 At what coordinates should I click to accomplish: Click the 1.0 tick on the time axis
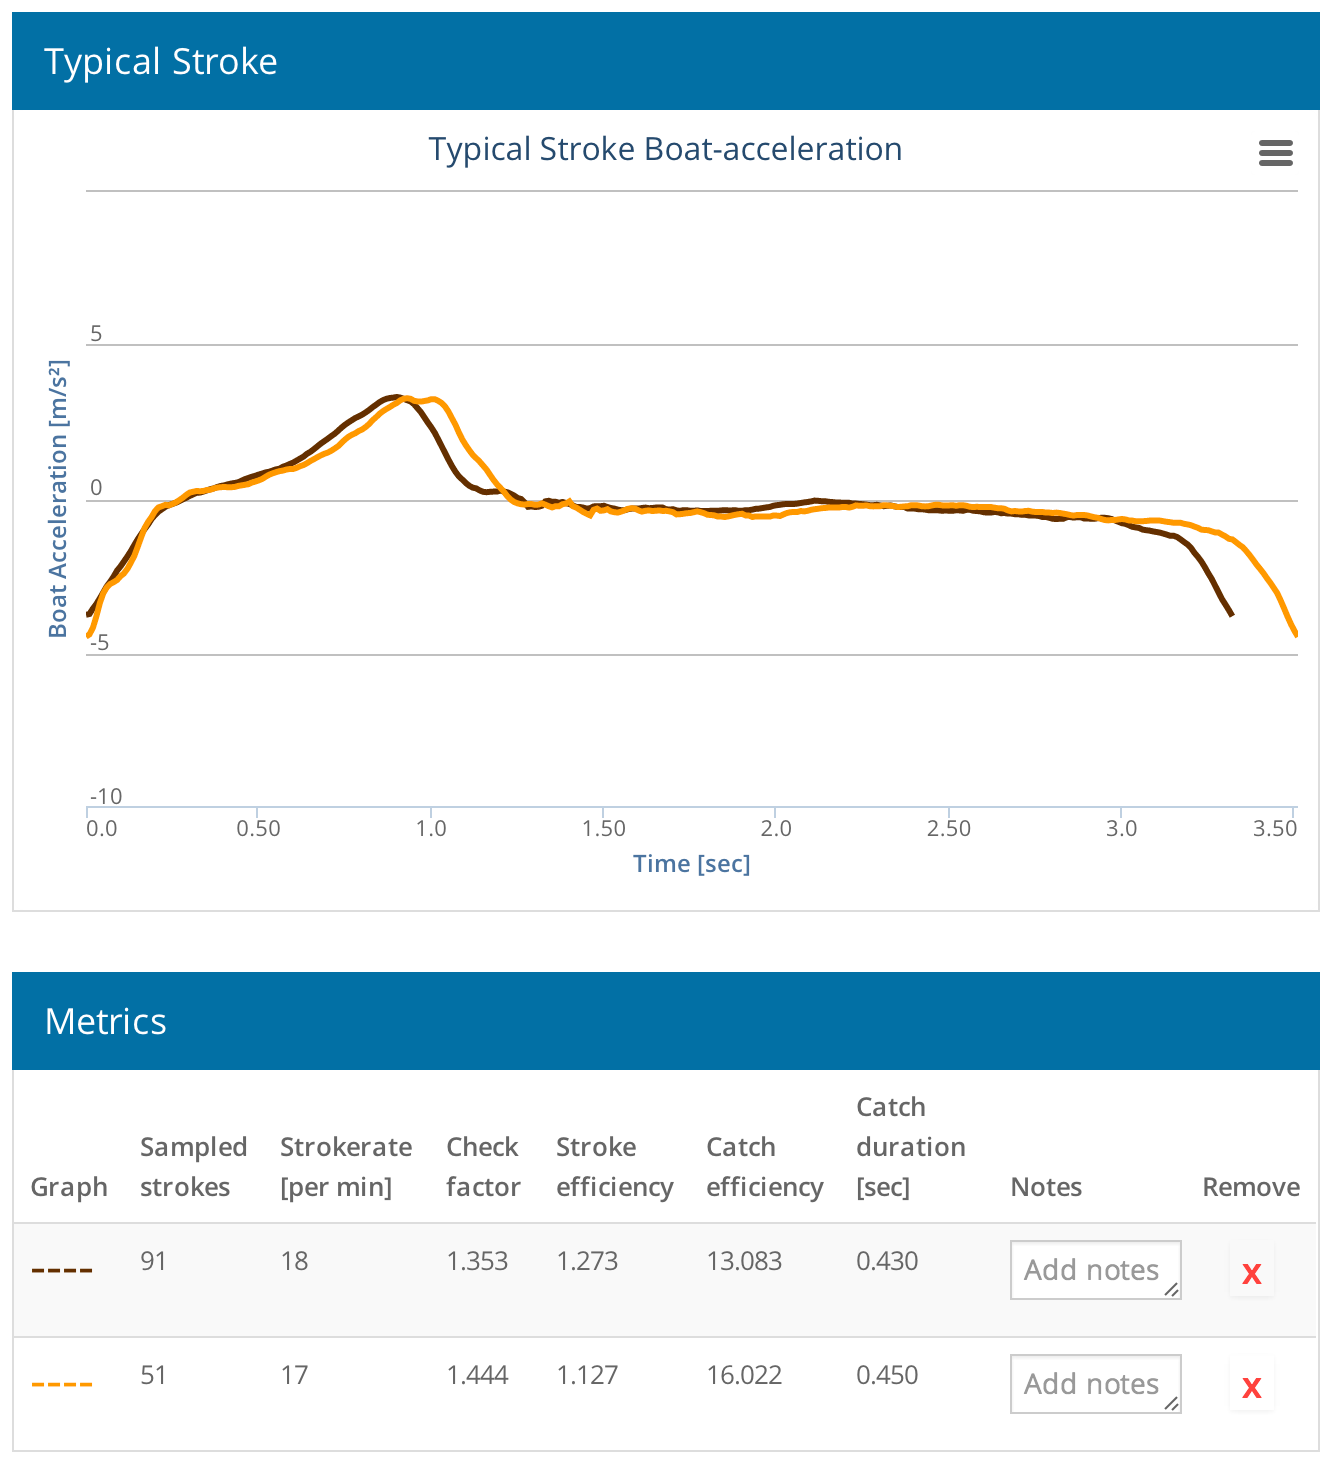[431, 828]
